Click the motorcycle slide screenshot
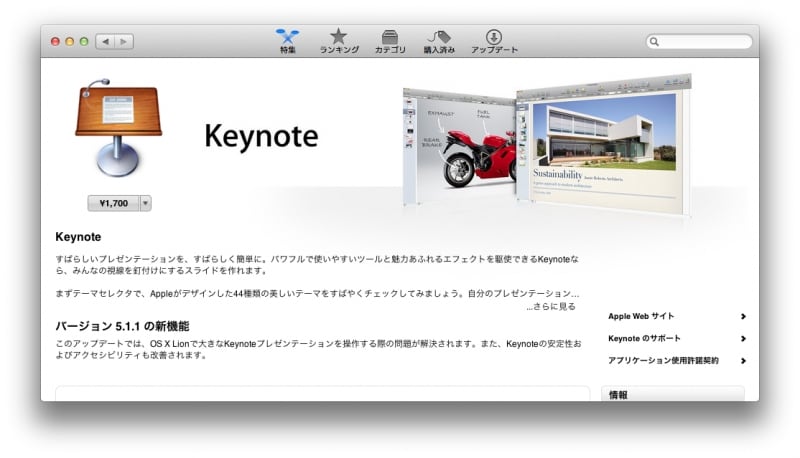 [x=459, y=146]
